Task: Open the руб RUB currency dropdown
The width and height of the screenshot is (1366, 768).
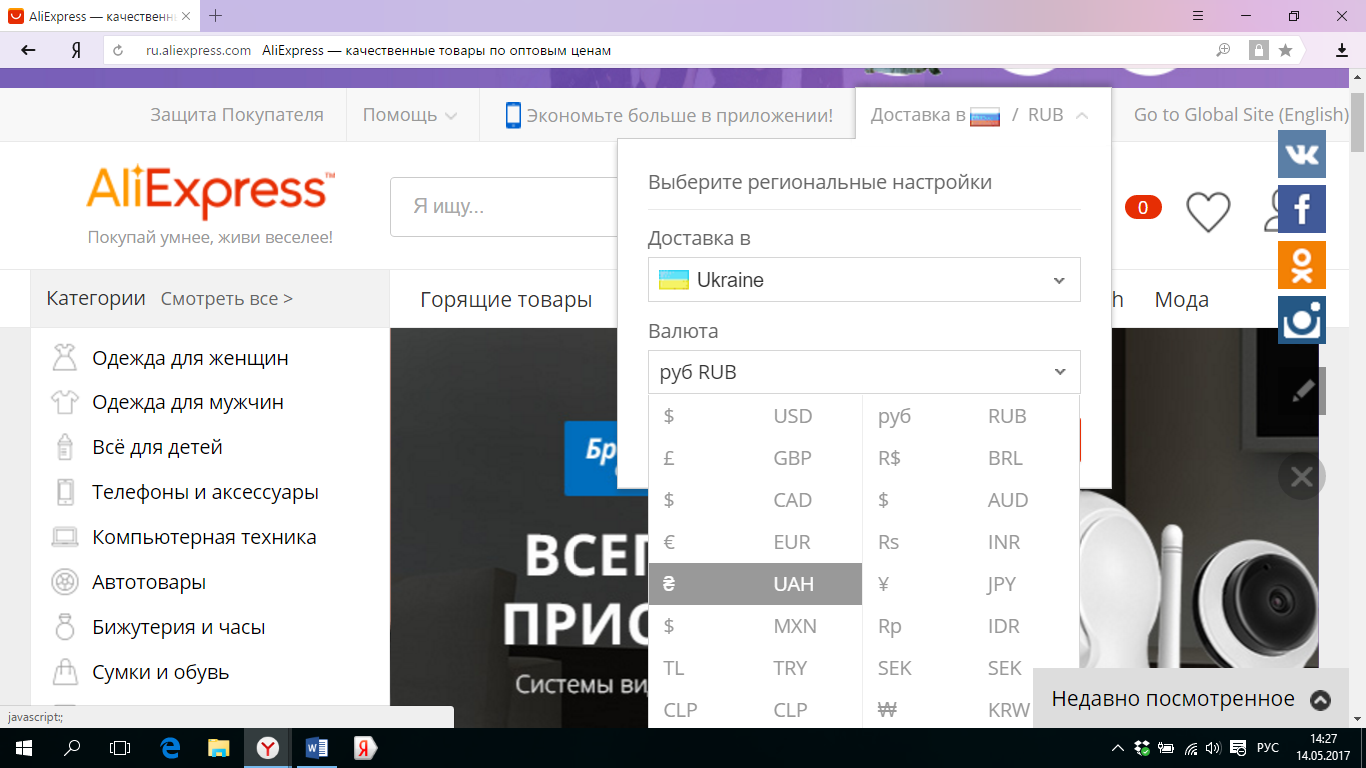Action: coord(864,372)
